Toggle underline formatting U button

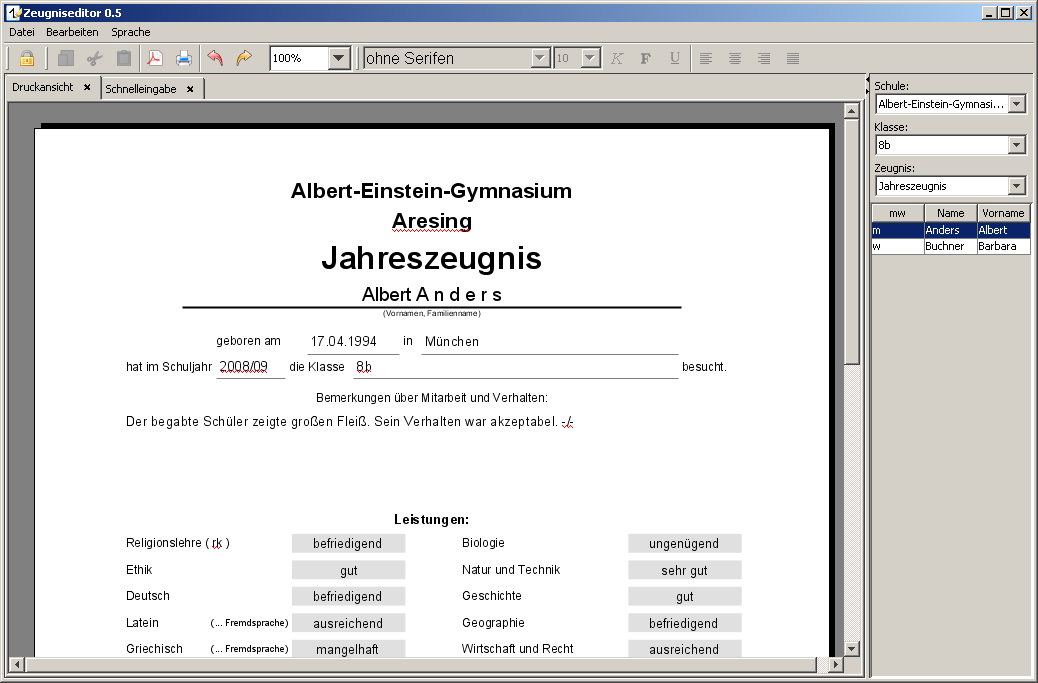point(675,58)
